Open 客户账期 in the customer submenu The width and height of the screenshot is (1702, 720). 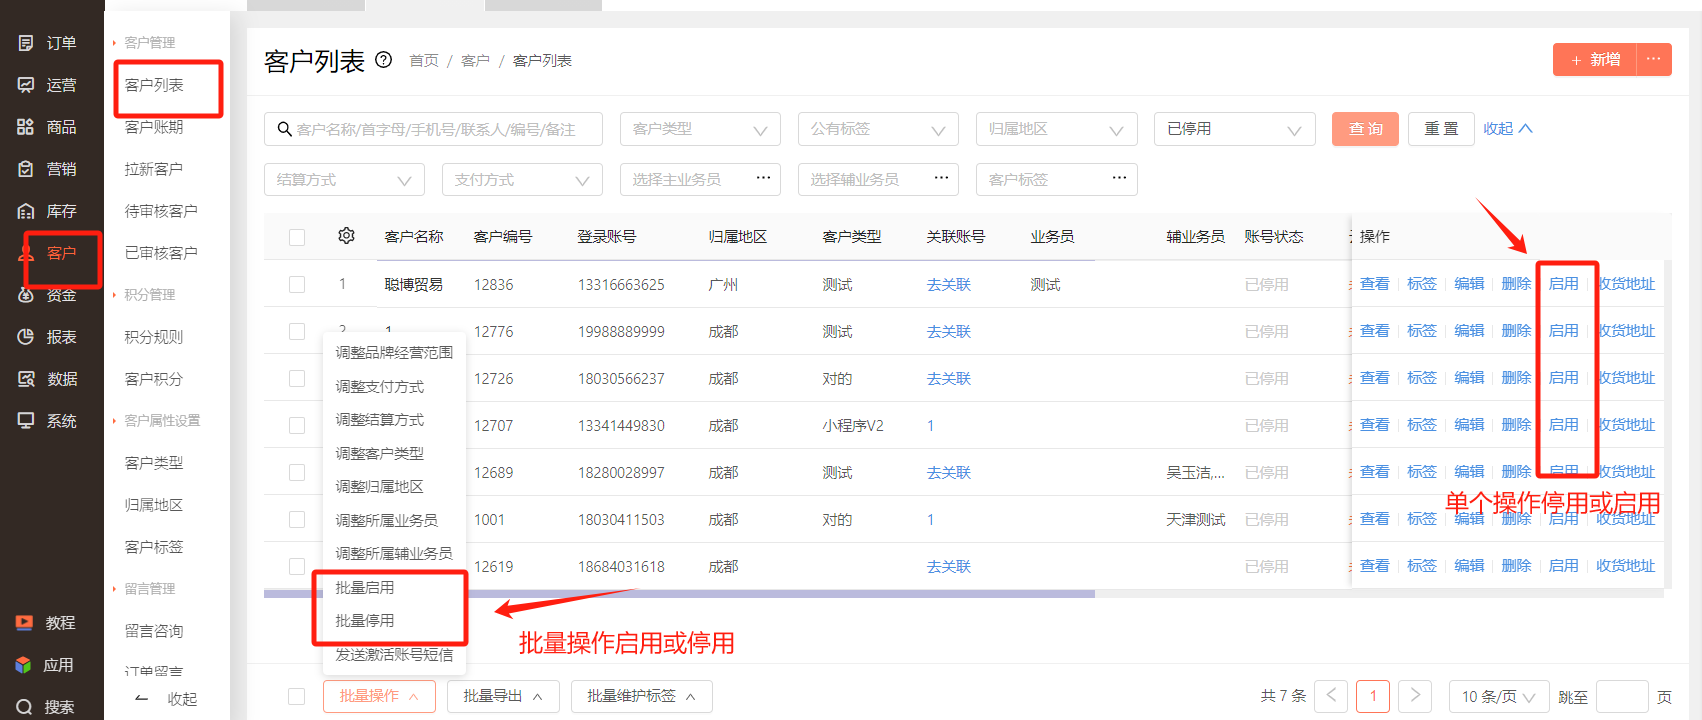(x=154, y=127)
